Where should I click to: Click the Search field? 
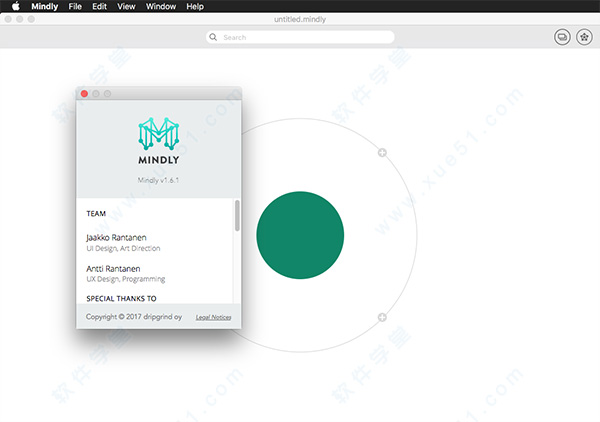coord(300,37)
